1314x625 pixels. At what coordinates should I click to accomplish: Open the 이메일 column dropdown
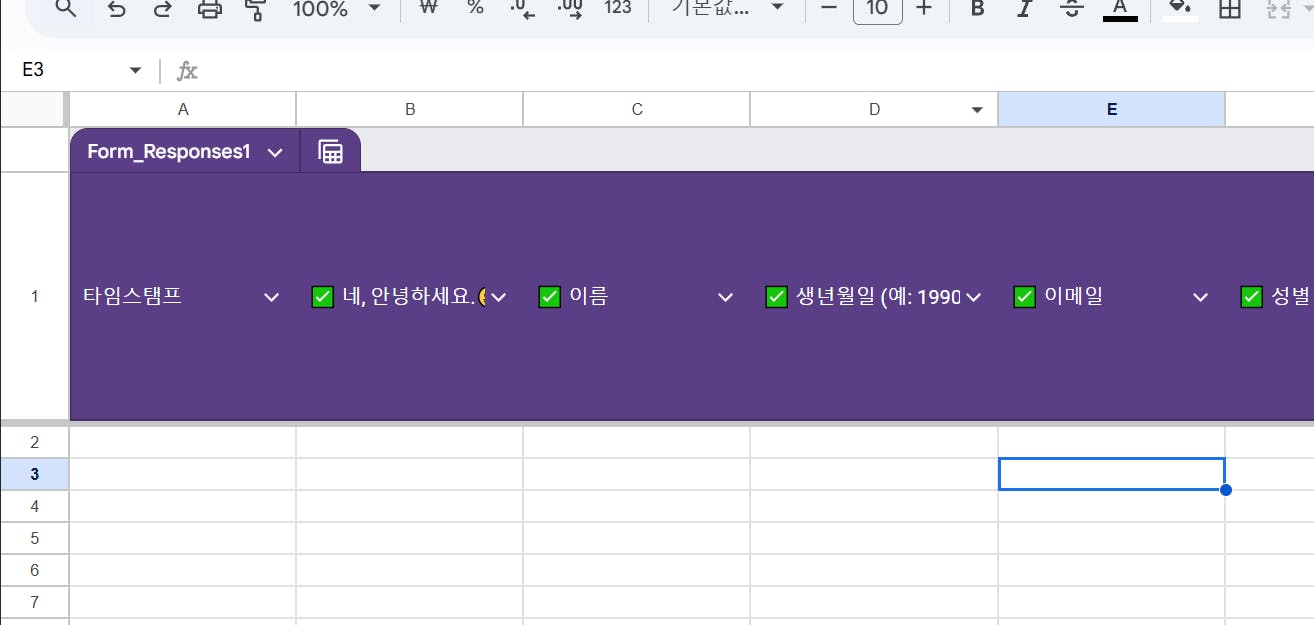tap(1201, 297)
